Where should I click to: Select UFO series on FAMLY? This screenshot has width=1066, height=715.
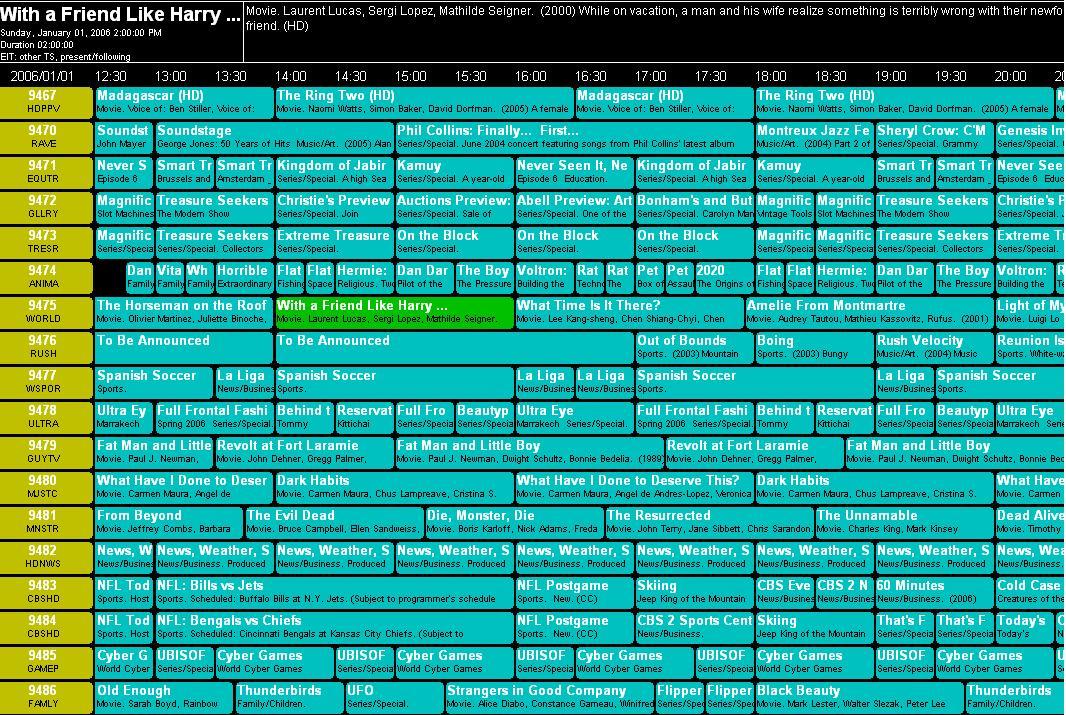(394, 697)
